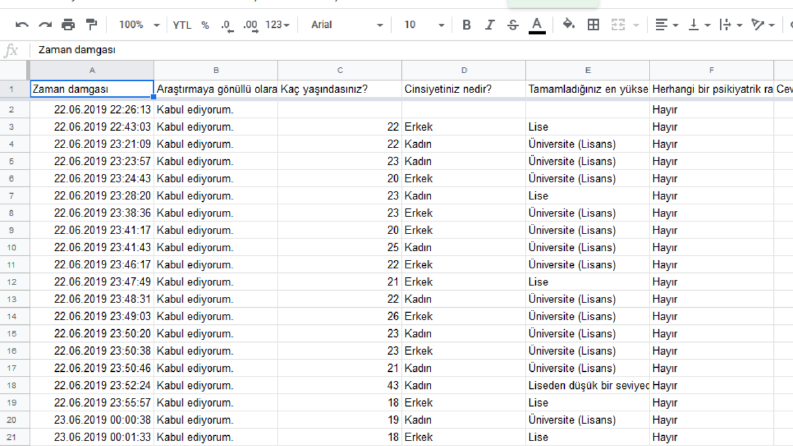The width and height of the screenshot is (793, 446).
Task: Select timestamp '23.06.2019 00:00:38'
Action: [x=92, y=420]
